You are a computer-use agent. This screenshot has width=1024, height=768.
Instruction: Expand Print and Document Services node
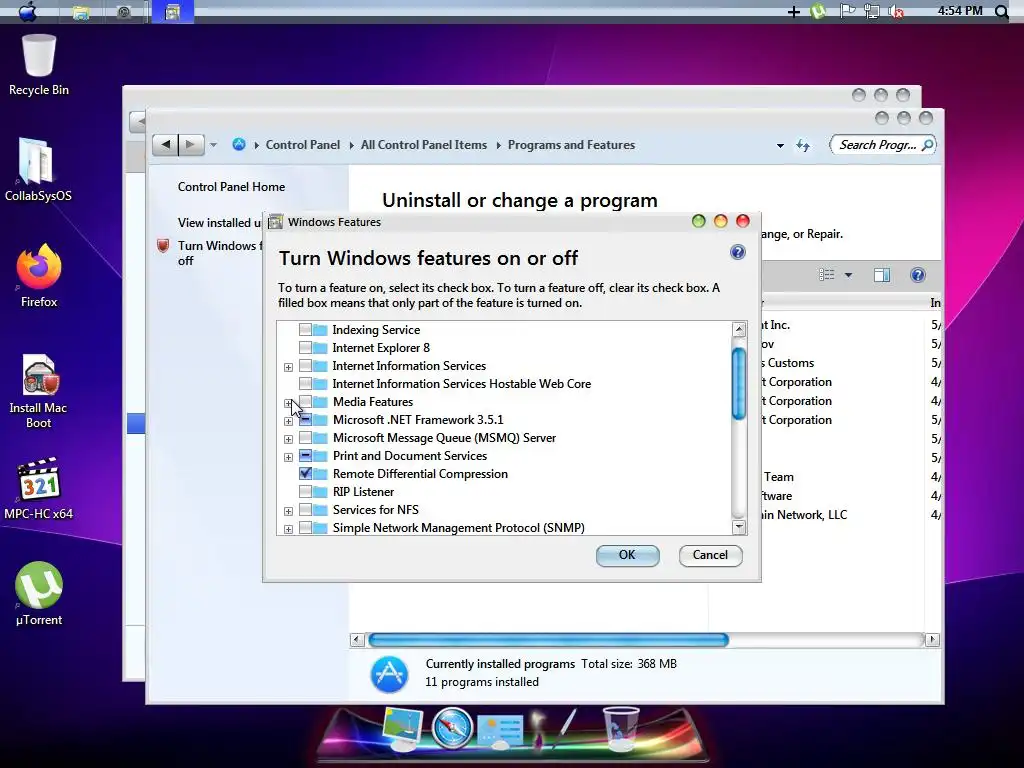(x=288, y=457)
